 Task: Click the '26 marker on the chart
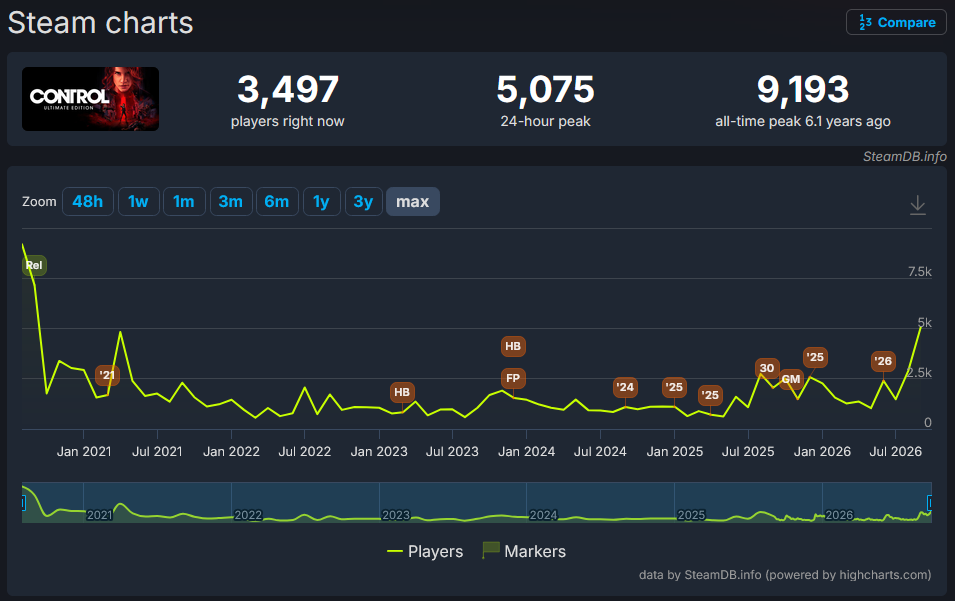coord(883,361)
